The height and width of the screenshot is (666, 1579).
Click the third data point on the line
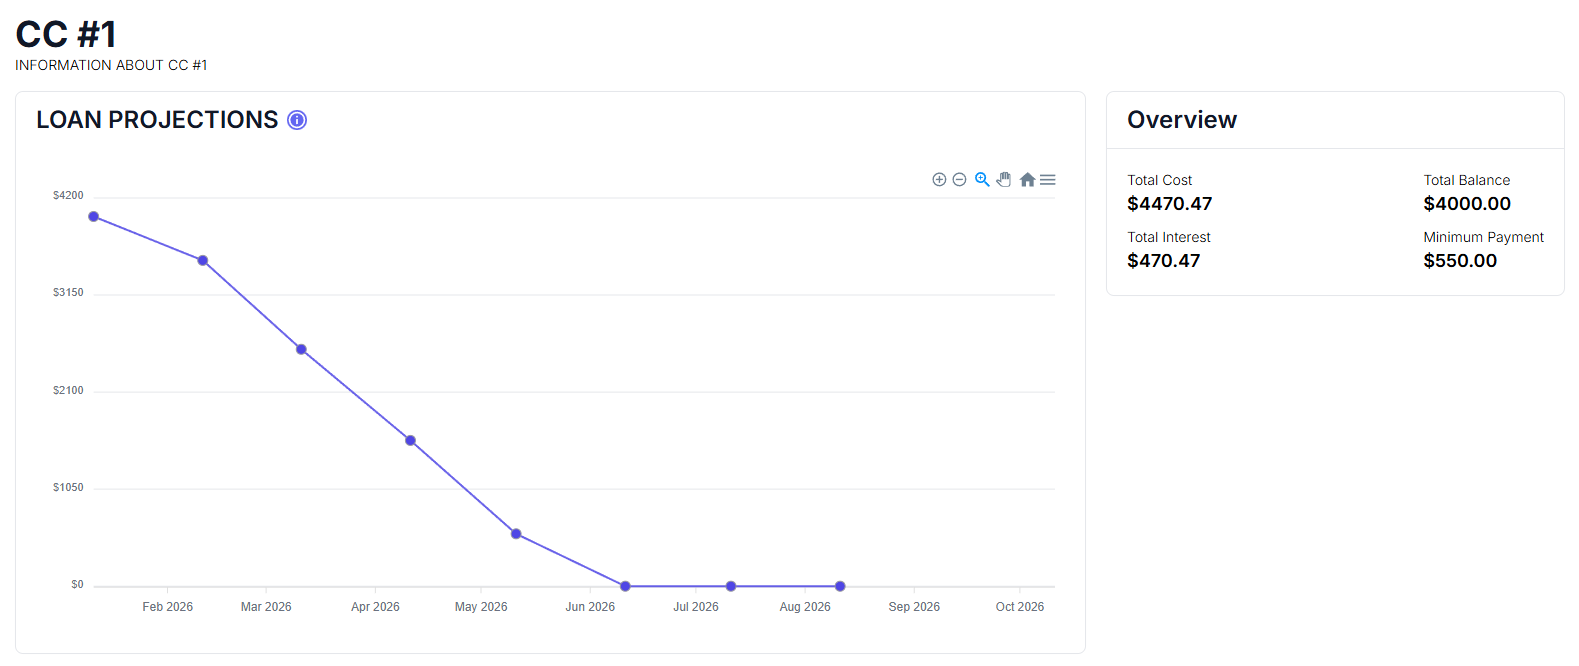[x=301, y=350]
